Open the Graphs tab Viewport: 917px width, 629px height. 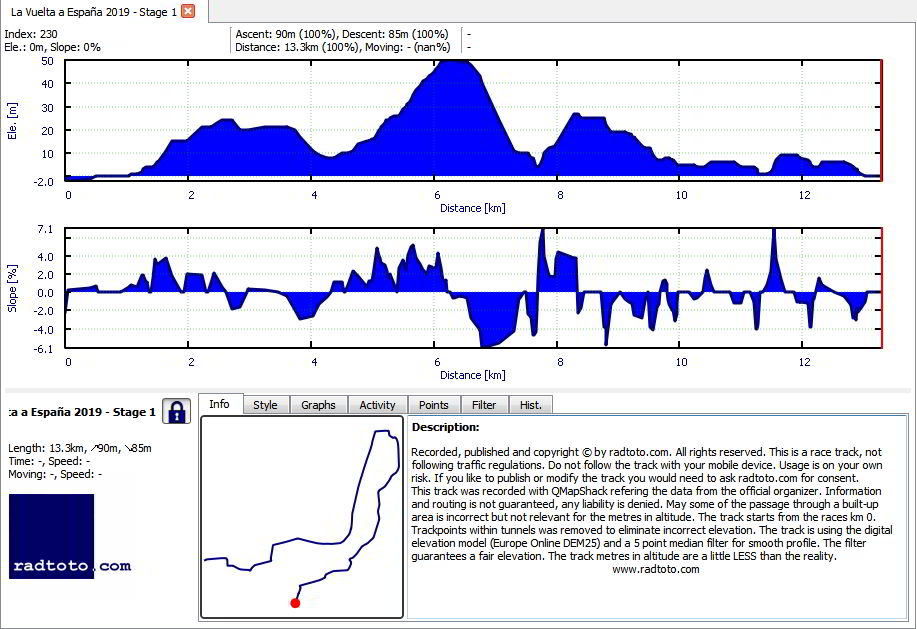tap(318, 405)
